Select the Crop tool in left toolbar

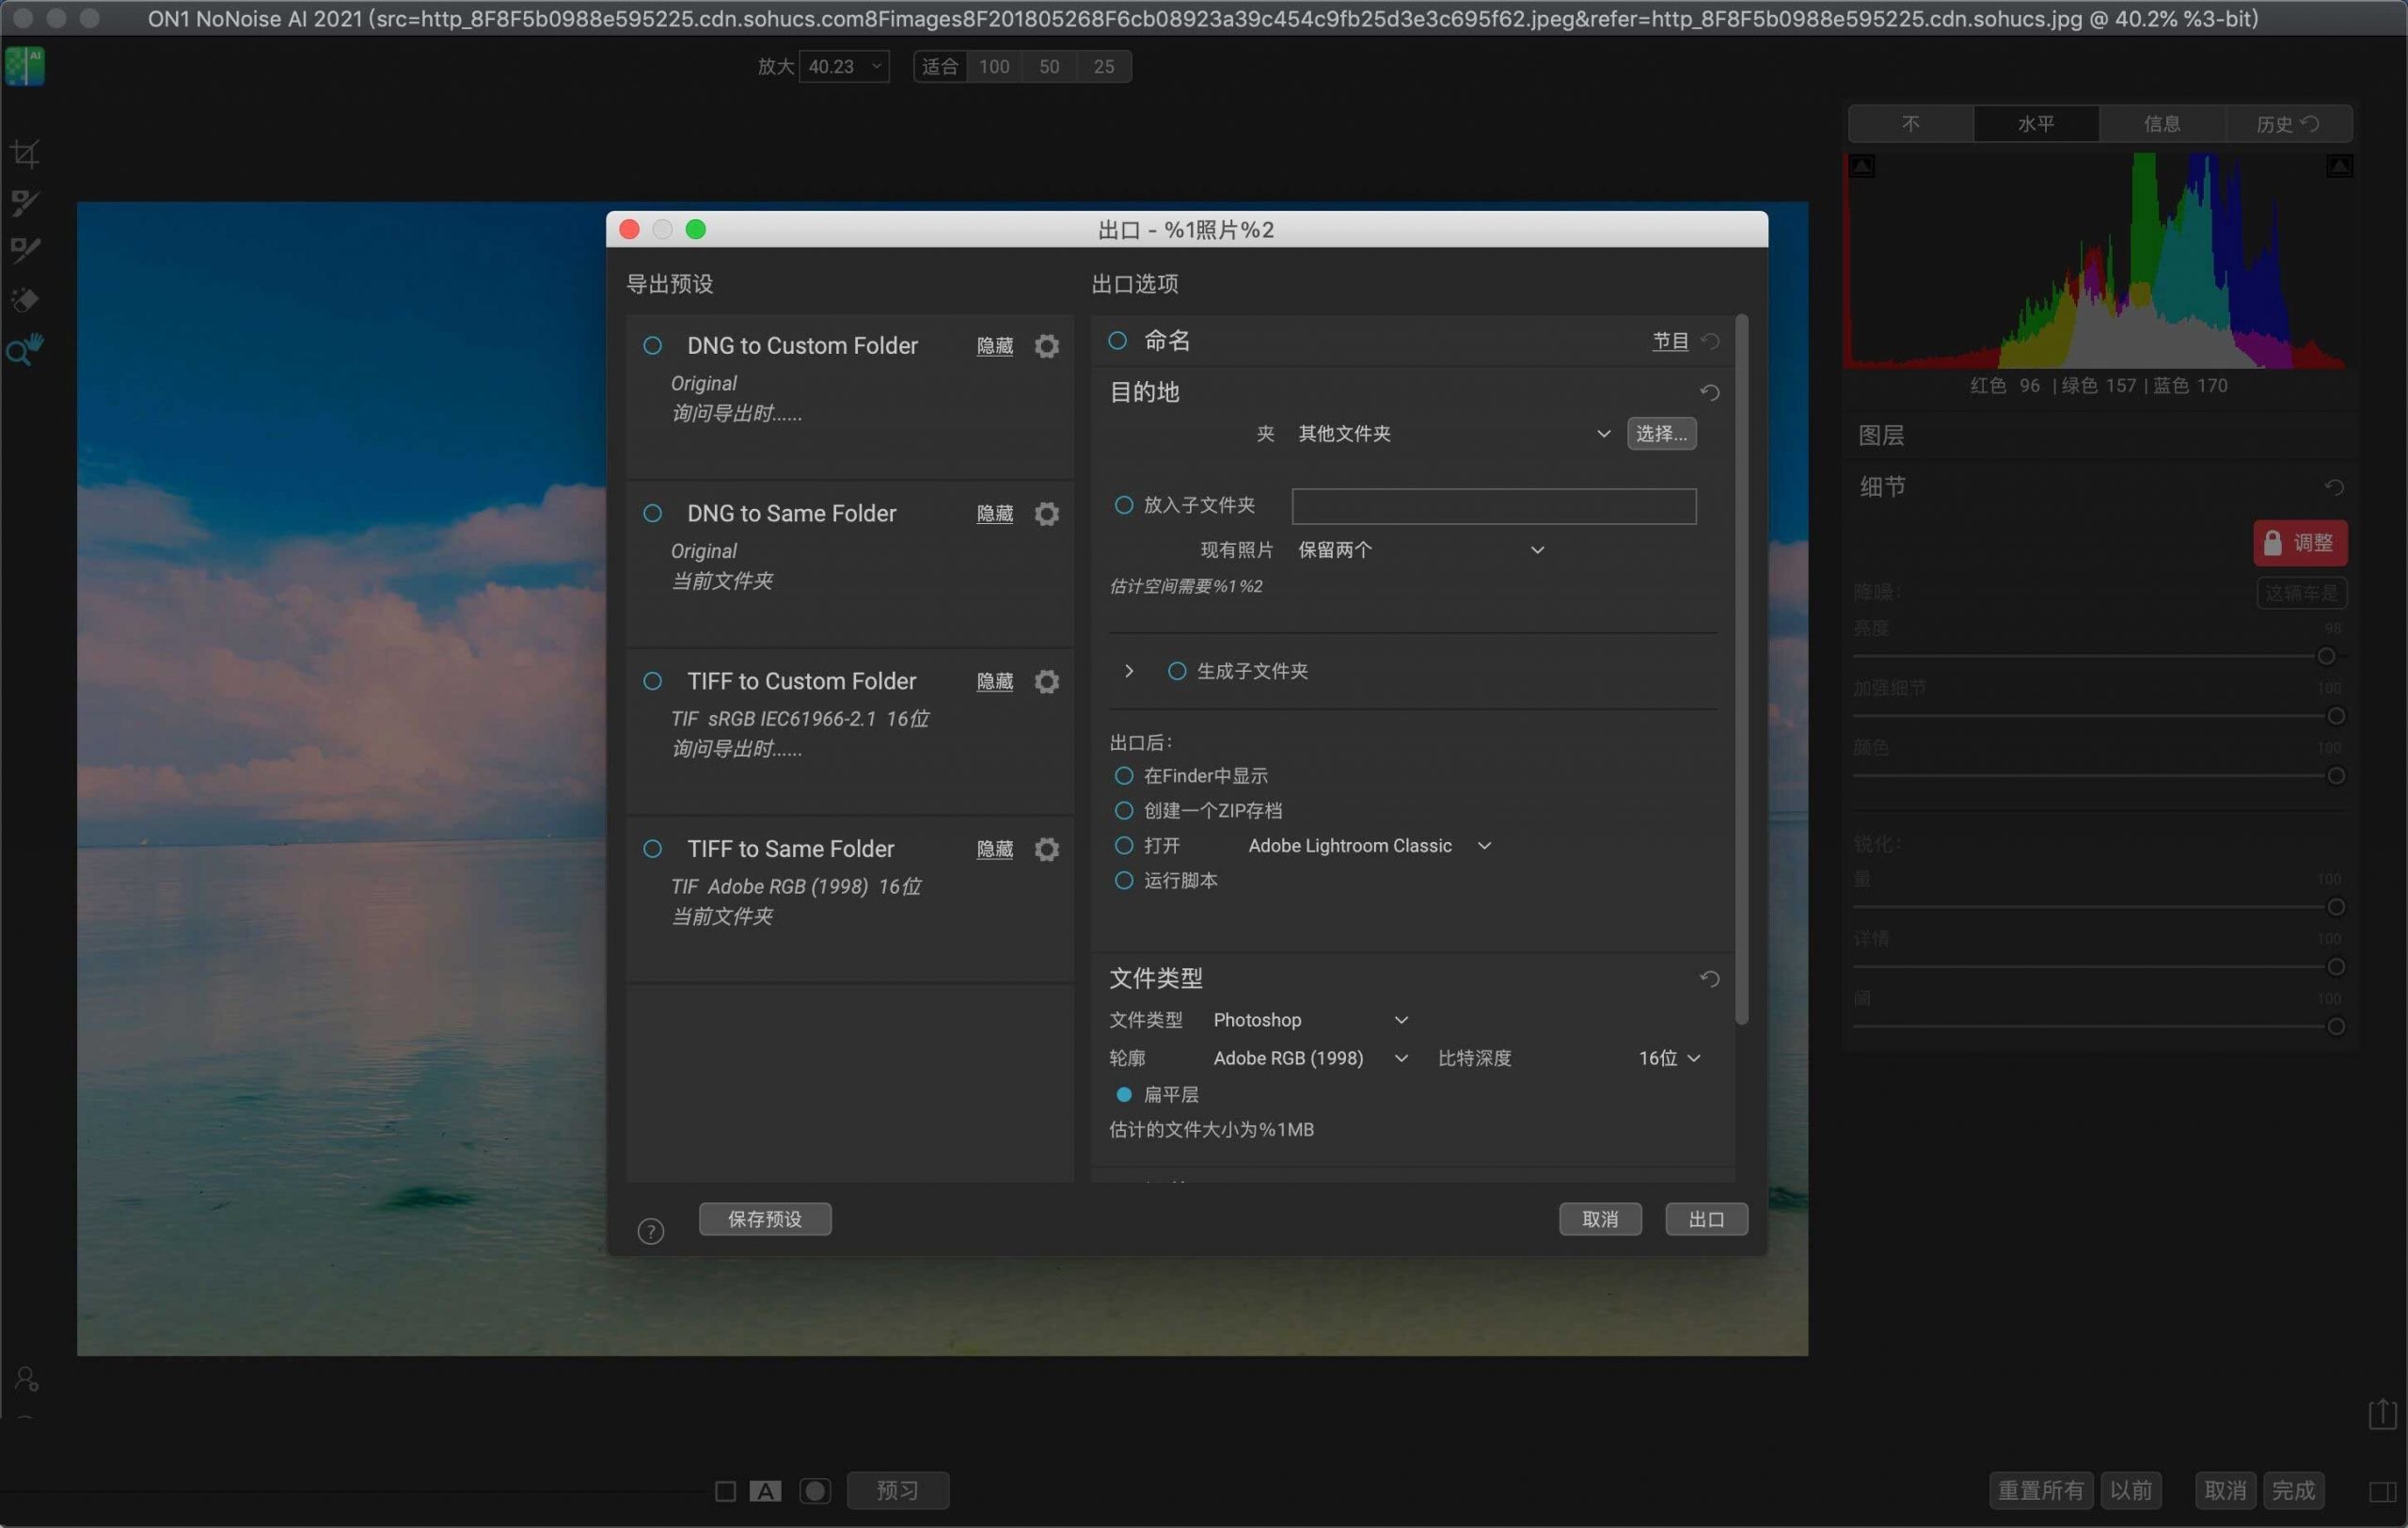(25, 154)
